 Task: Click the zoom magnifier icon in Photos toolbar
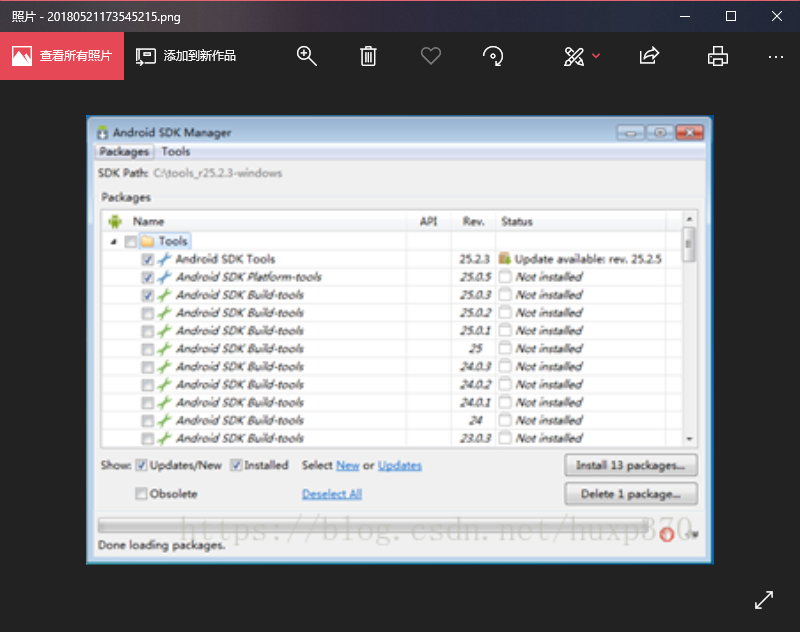pyautogui.click(x=307, y=56)
